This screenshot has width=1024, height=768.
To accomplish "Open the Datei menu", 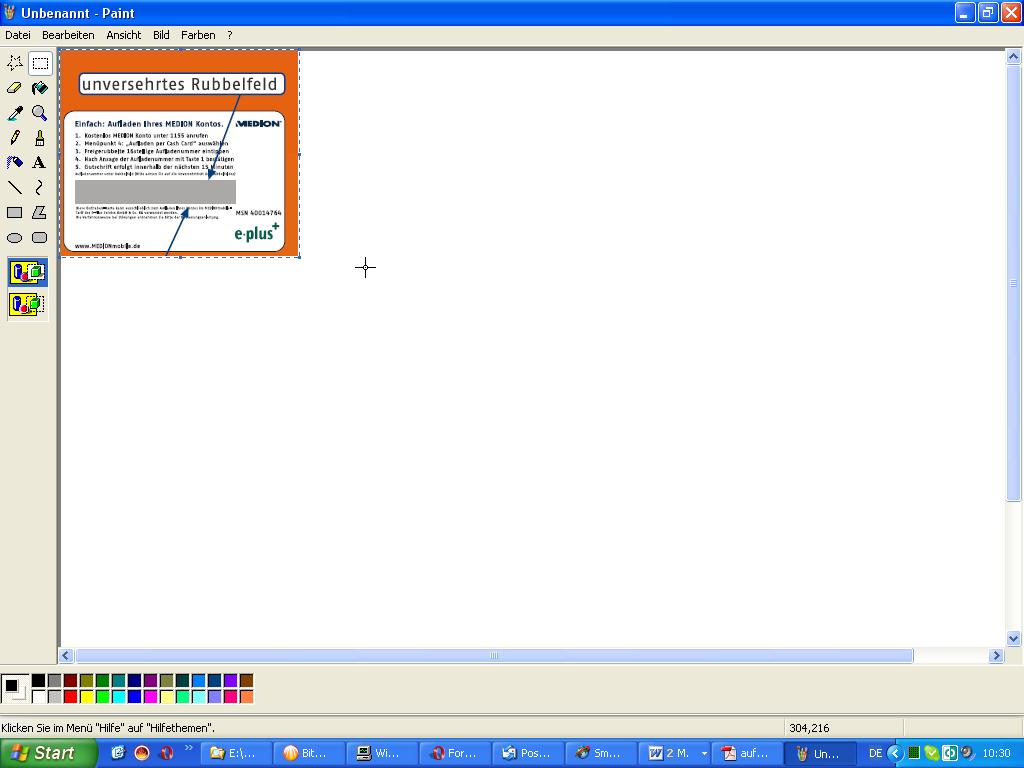I will point(18,35).
